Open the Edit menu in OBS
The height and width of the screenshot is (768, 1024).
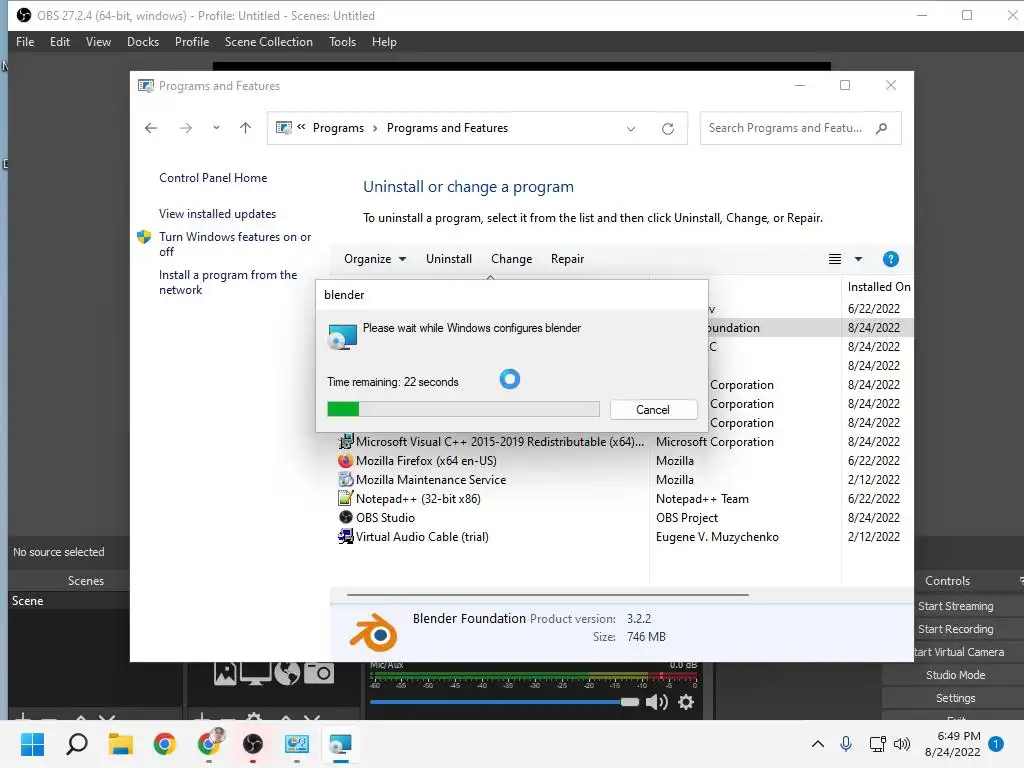[x=59, y=42]
